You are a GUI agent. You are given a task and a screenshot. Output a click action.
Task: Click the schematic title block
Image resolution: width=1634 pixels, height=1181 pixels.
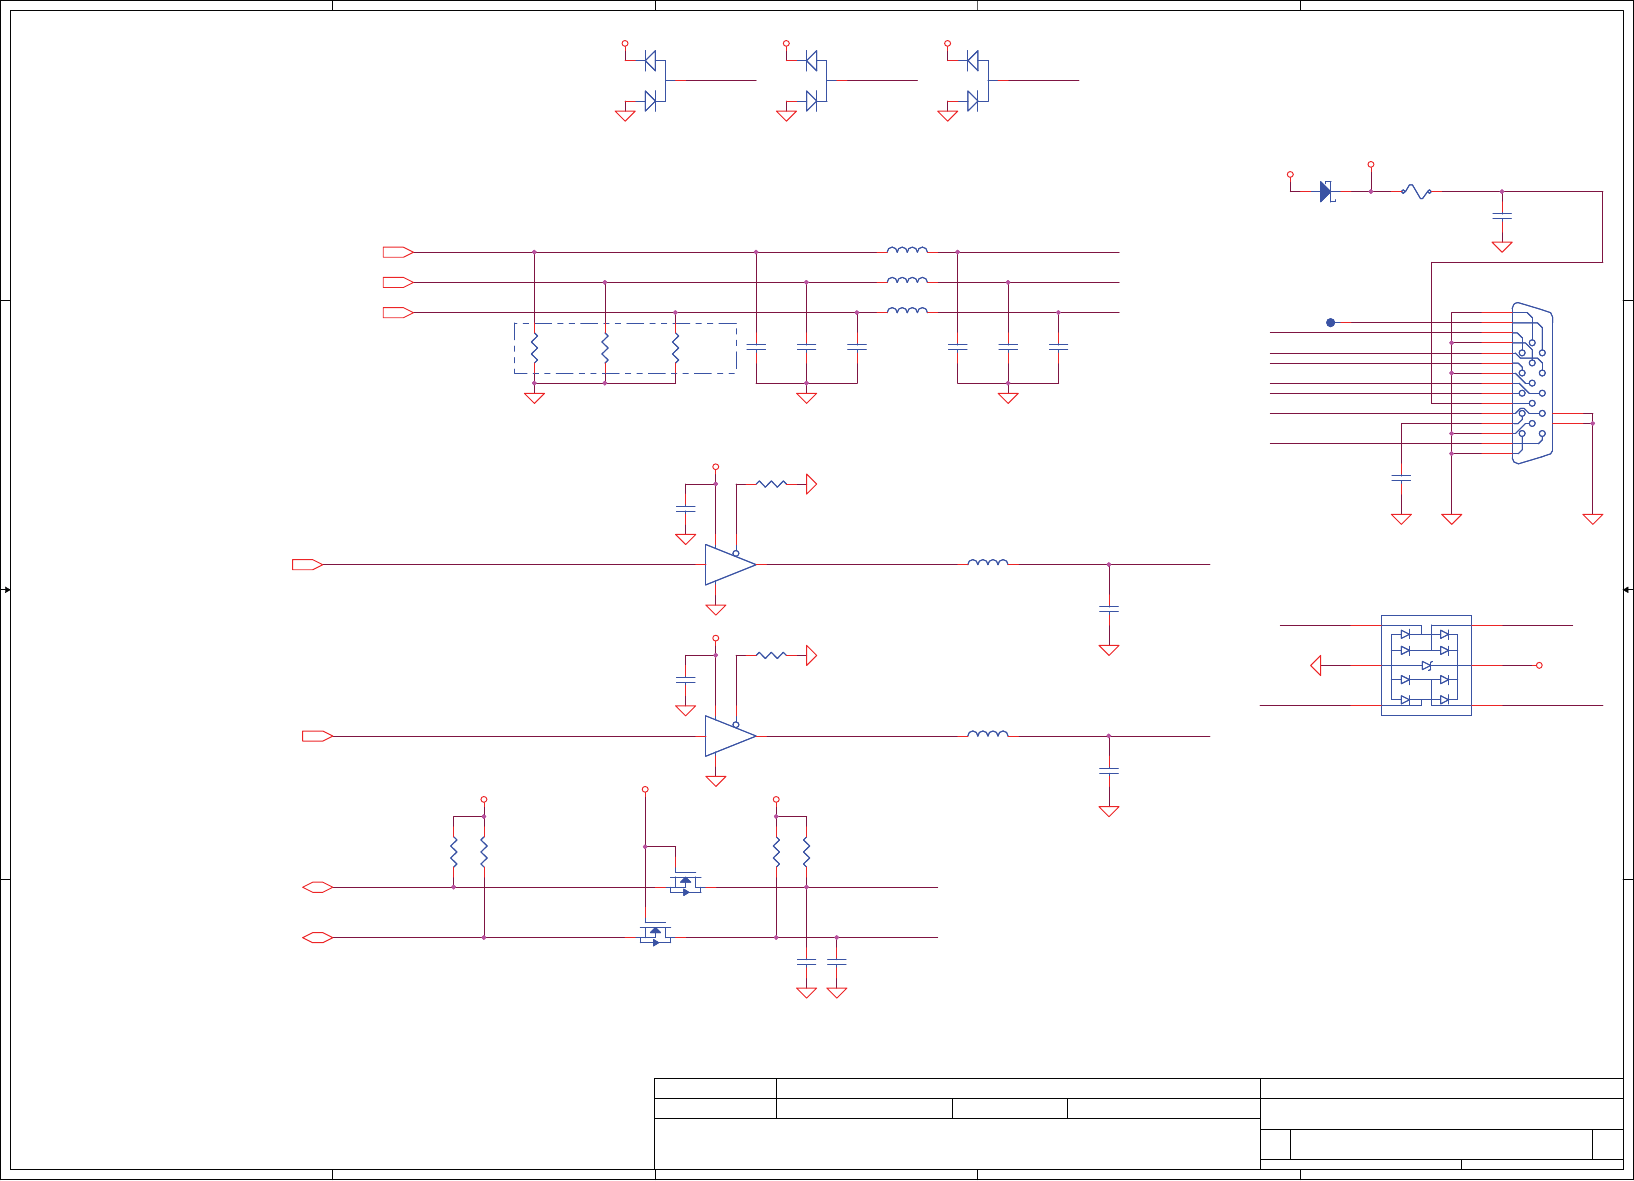1139,1123
